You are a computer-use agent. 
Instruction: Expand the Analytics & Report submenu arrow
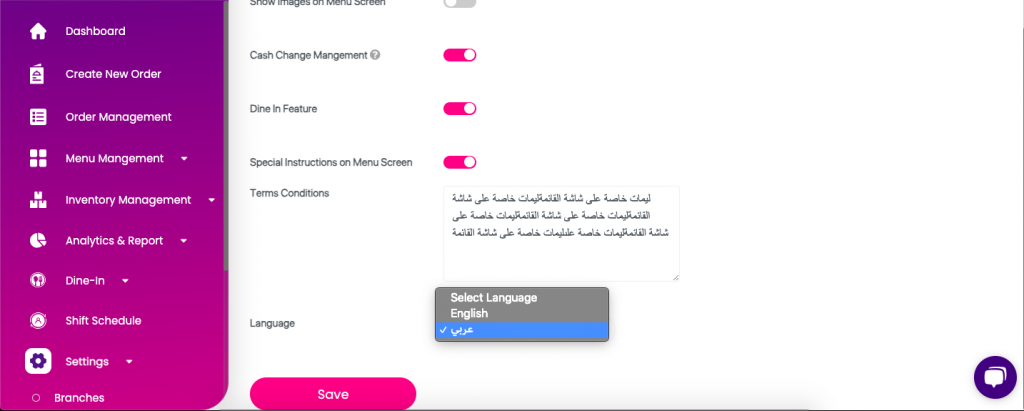coord(186,241)
